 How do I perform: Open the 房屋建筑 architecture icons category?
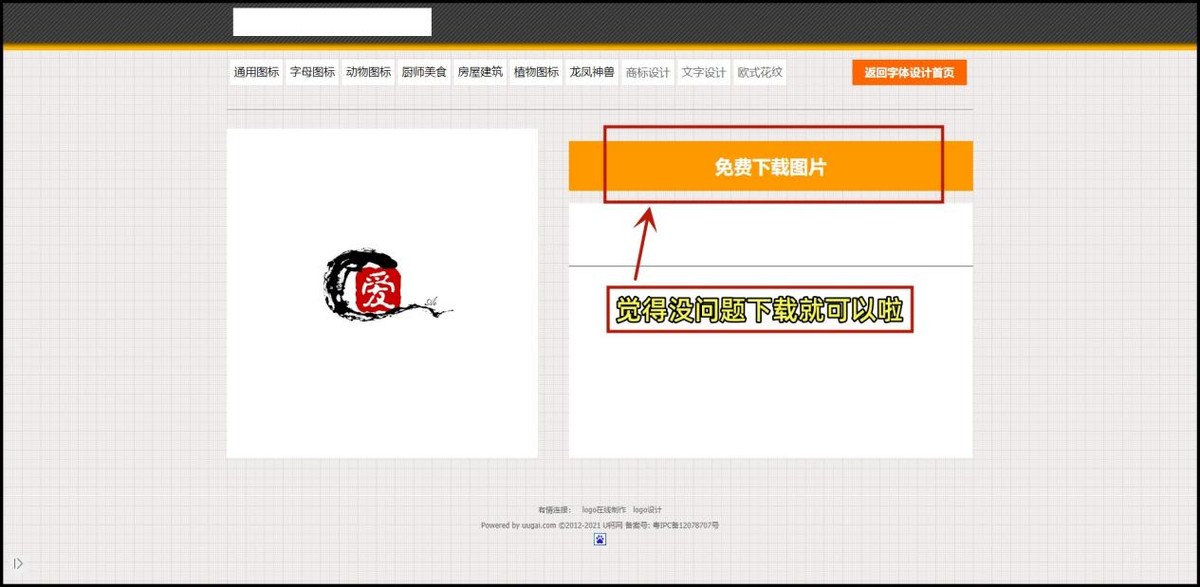480,71
